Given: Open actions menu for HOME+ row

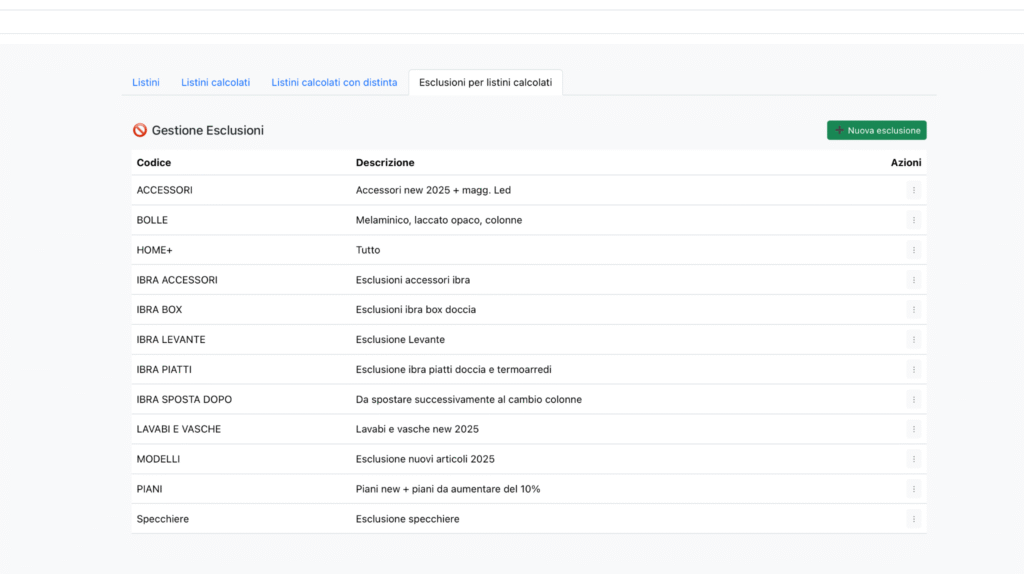Looking at the screenshot, I should (x=913, y=250).
